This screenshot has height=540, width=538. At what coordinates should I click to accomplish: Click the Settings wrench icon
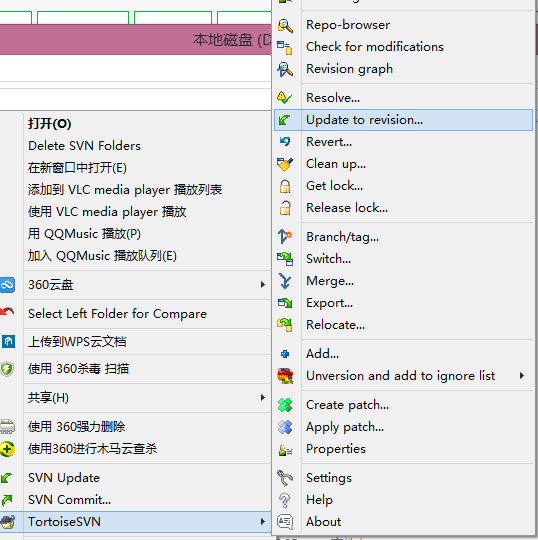click(x=285, y=478)
